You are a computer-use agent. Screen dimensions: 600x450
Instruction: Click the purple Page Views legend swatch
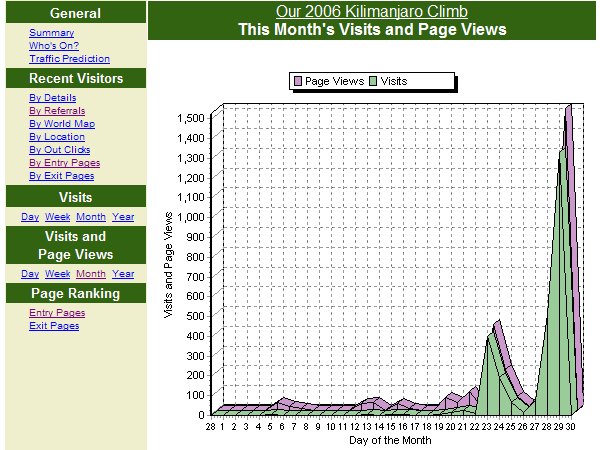click(297, 80)
